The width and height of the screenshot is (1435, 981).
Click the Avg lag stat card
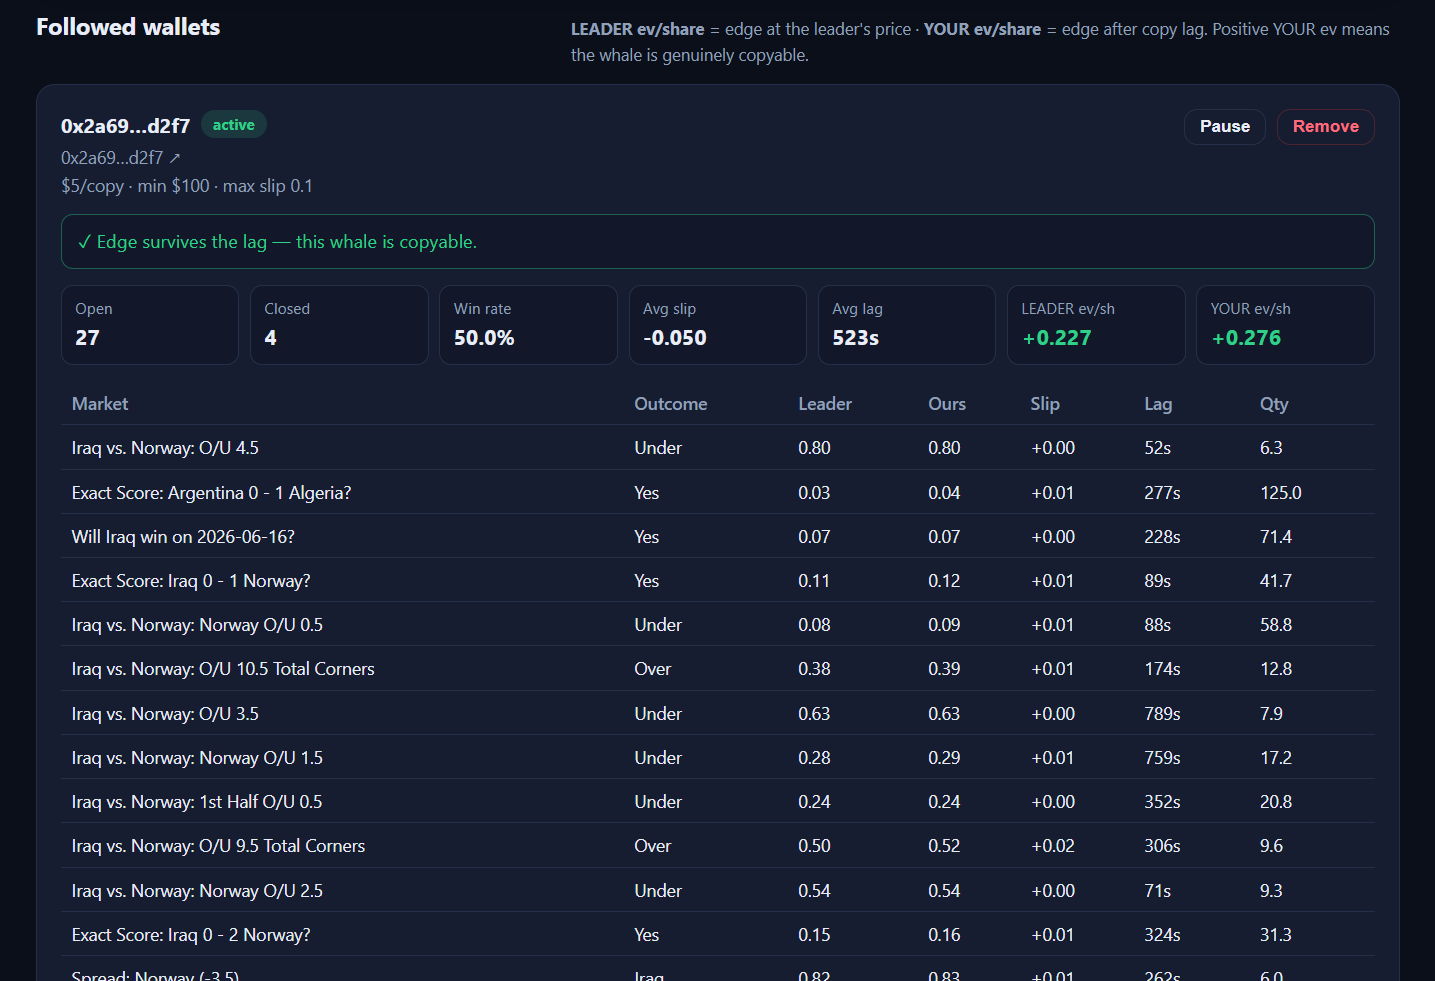(x=907, y=325)
